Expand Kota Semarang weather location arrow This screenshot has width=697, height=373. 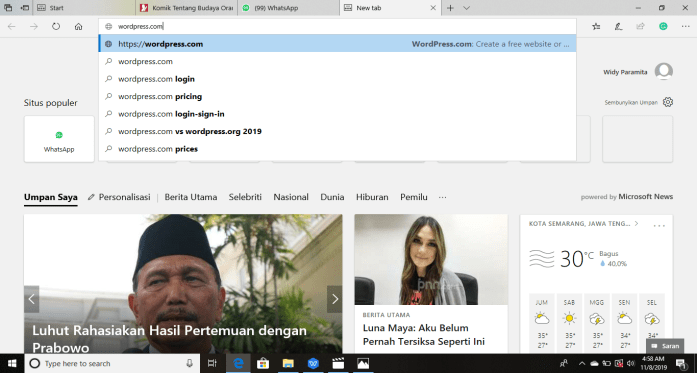tap(637, 224)
